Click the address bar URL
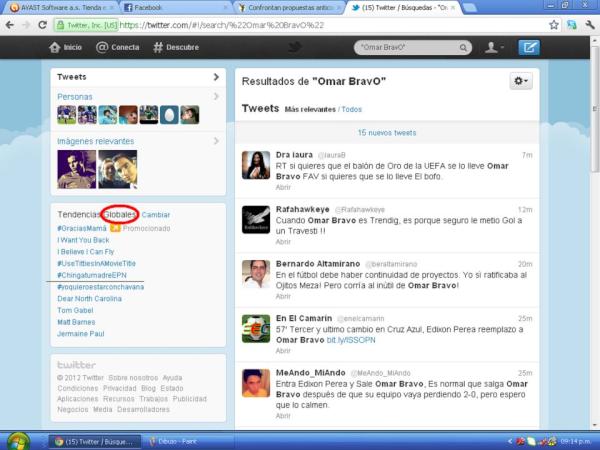Screen dimensions: 600x450 (222, 25)
